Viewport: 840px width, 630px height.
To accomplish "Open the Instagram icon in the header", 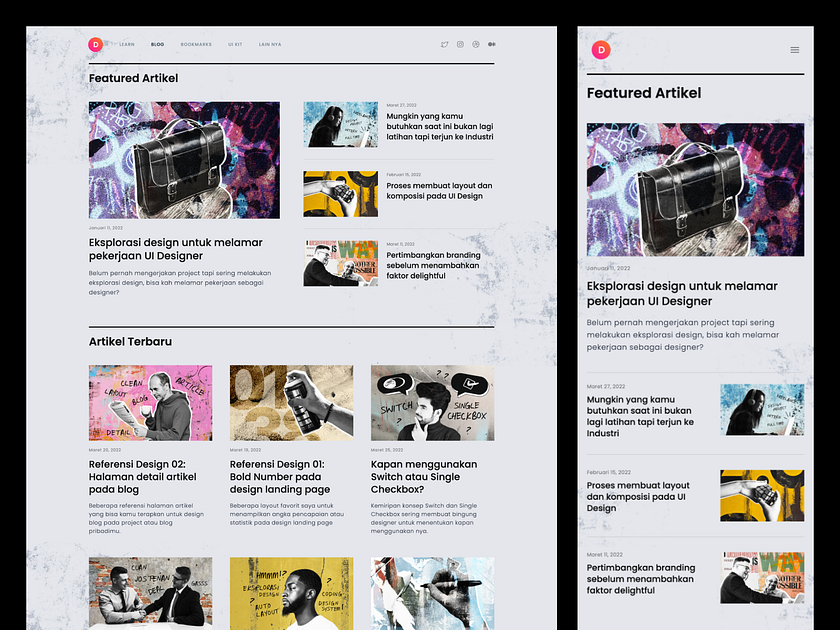I will tap(460, 44).
